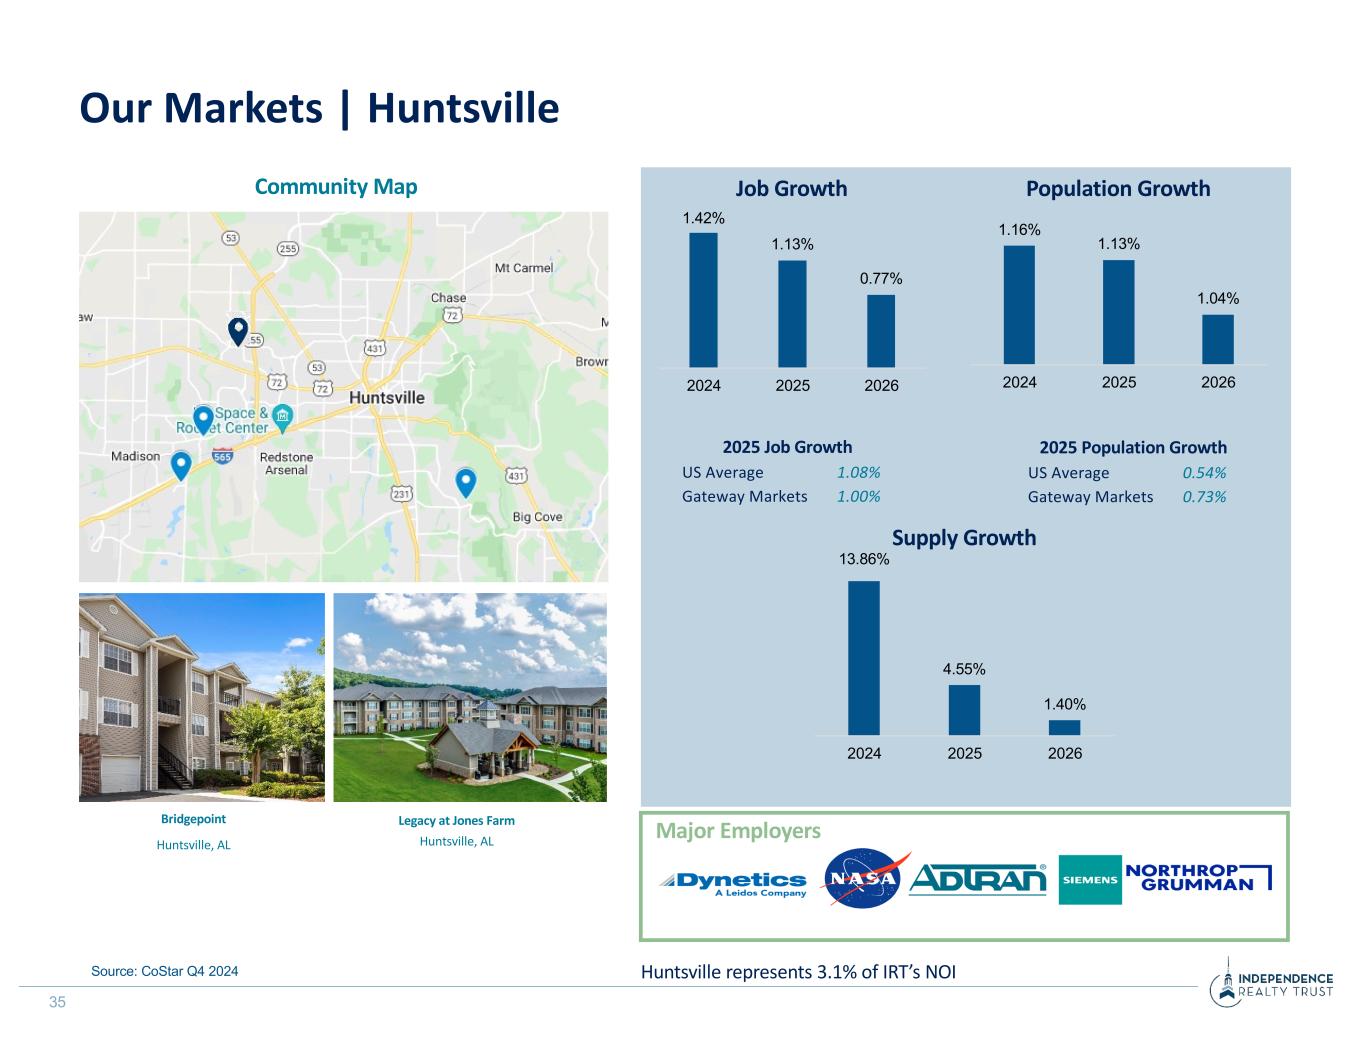Select the "Bridgepoint" caption
Image resolution: width=1365 pixels, height=1055 pixels.
(x=194, y=820)
